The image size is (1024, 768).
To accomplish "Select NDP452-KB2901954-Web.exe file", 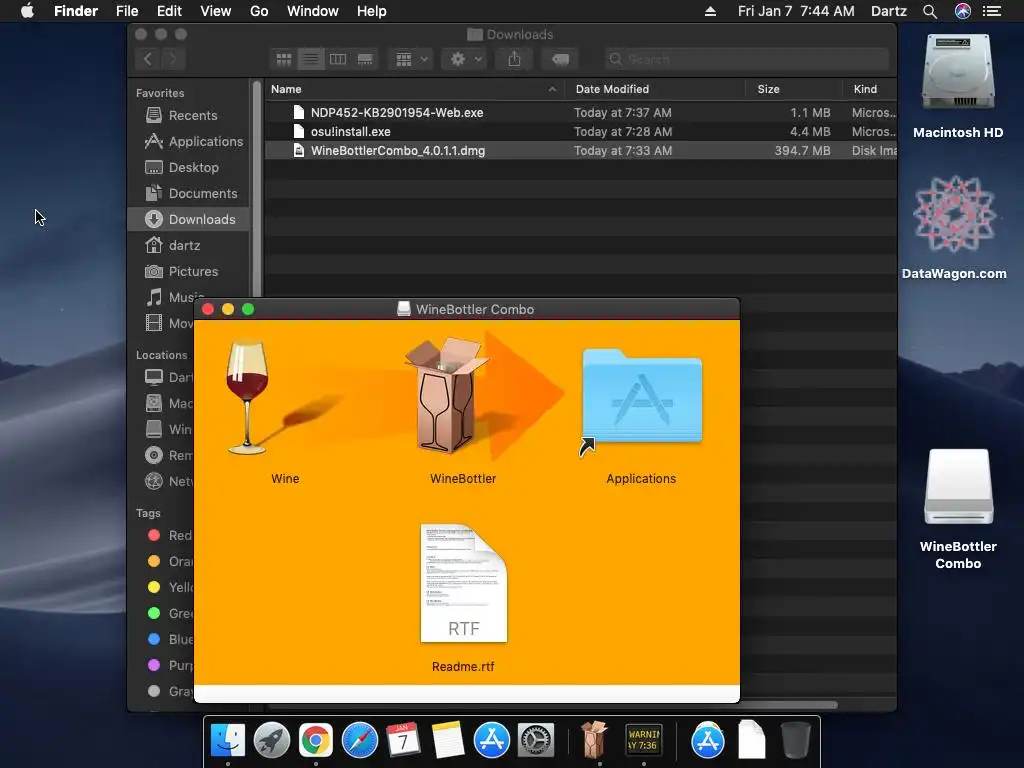I will 581,112.
